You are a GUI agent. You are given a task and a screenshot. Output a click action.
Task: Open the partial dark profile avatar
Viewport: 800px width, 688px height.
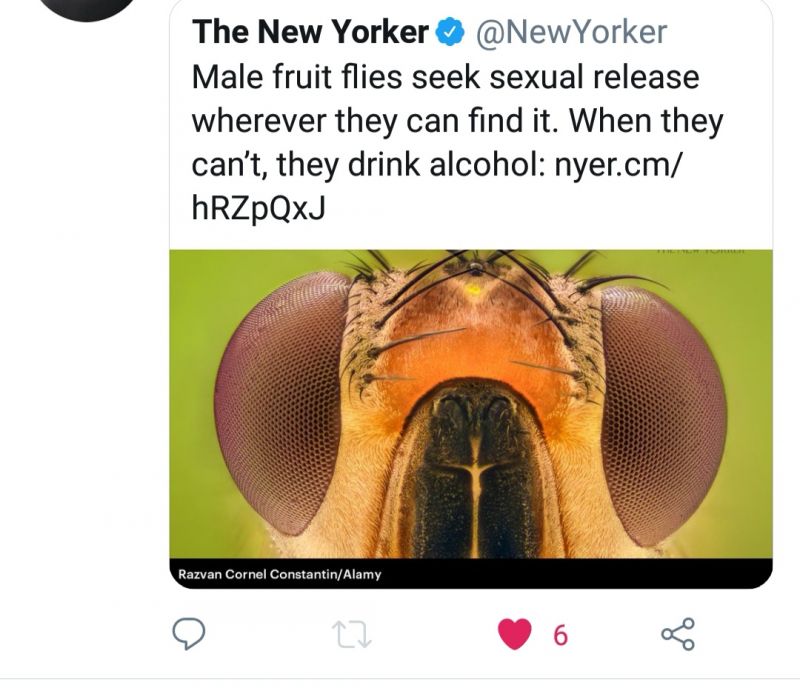tap(87, 9)
